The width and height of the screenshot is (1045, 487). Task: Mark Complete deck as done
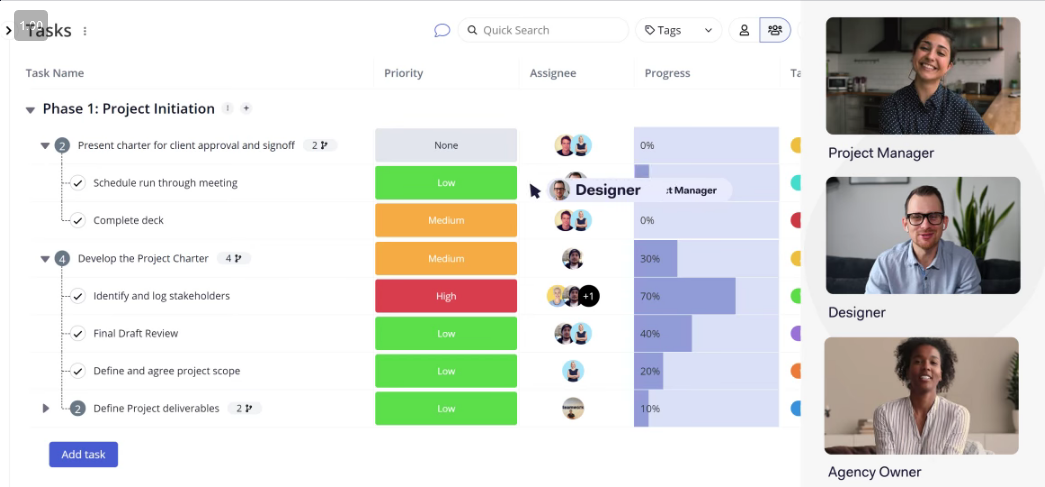pos(77,220)
